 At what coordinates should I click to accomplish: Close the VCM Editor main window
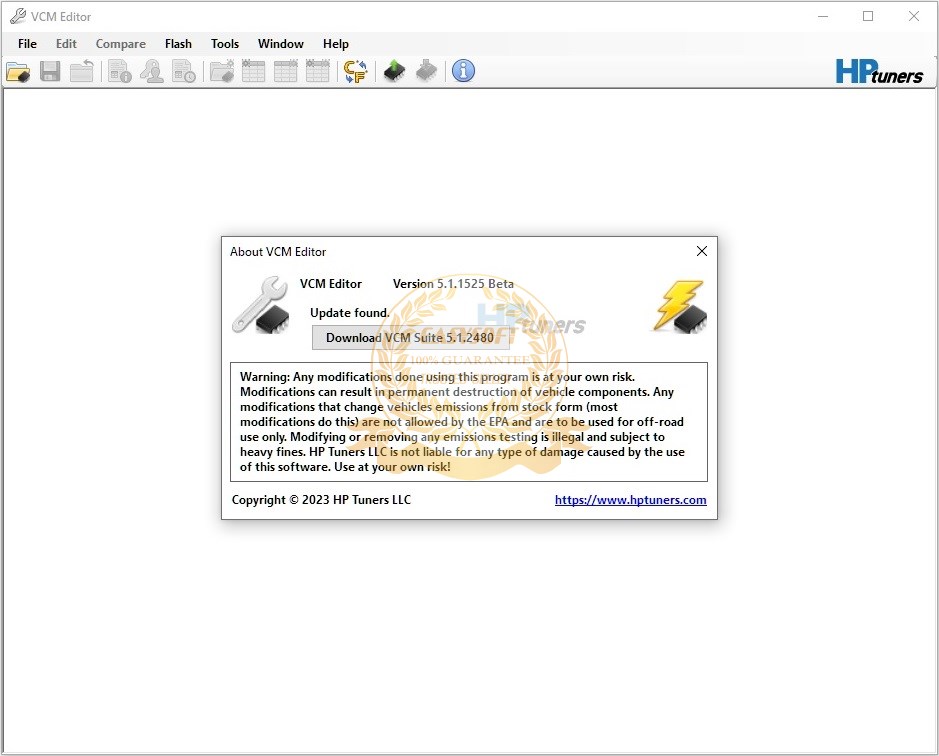[x=913, y=16]
